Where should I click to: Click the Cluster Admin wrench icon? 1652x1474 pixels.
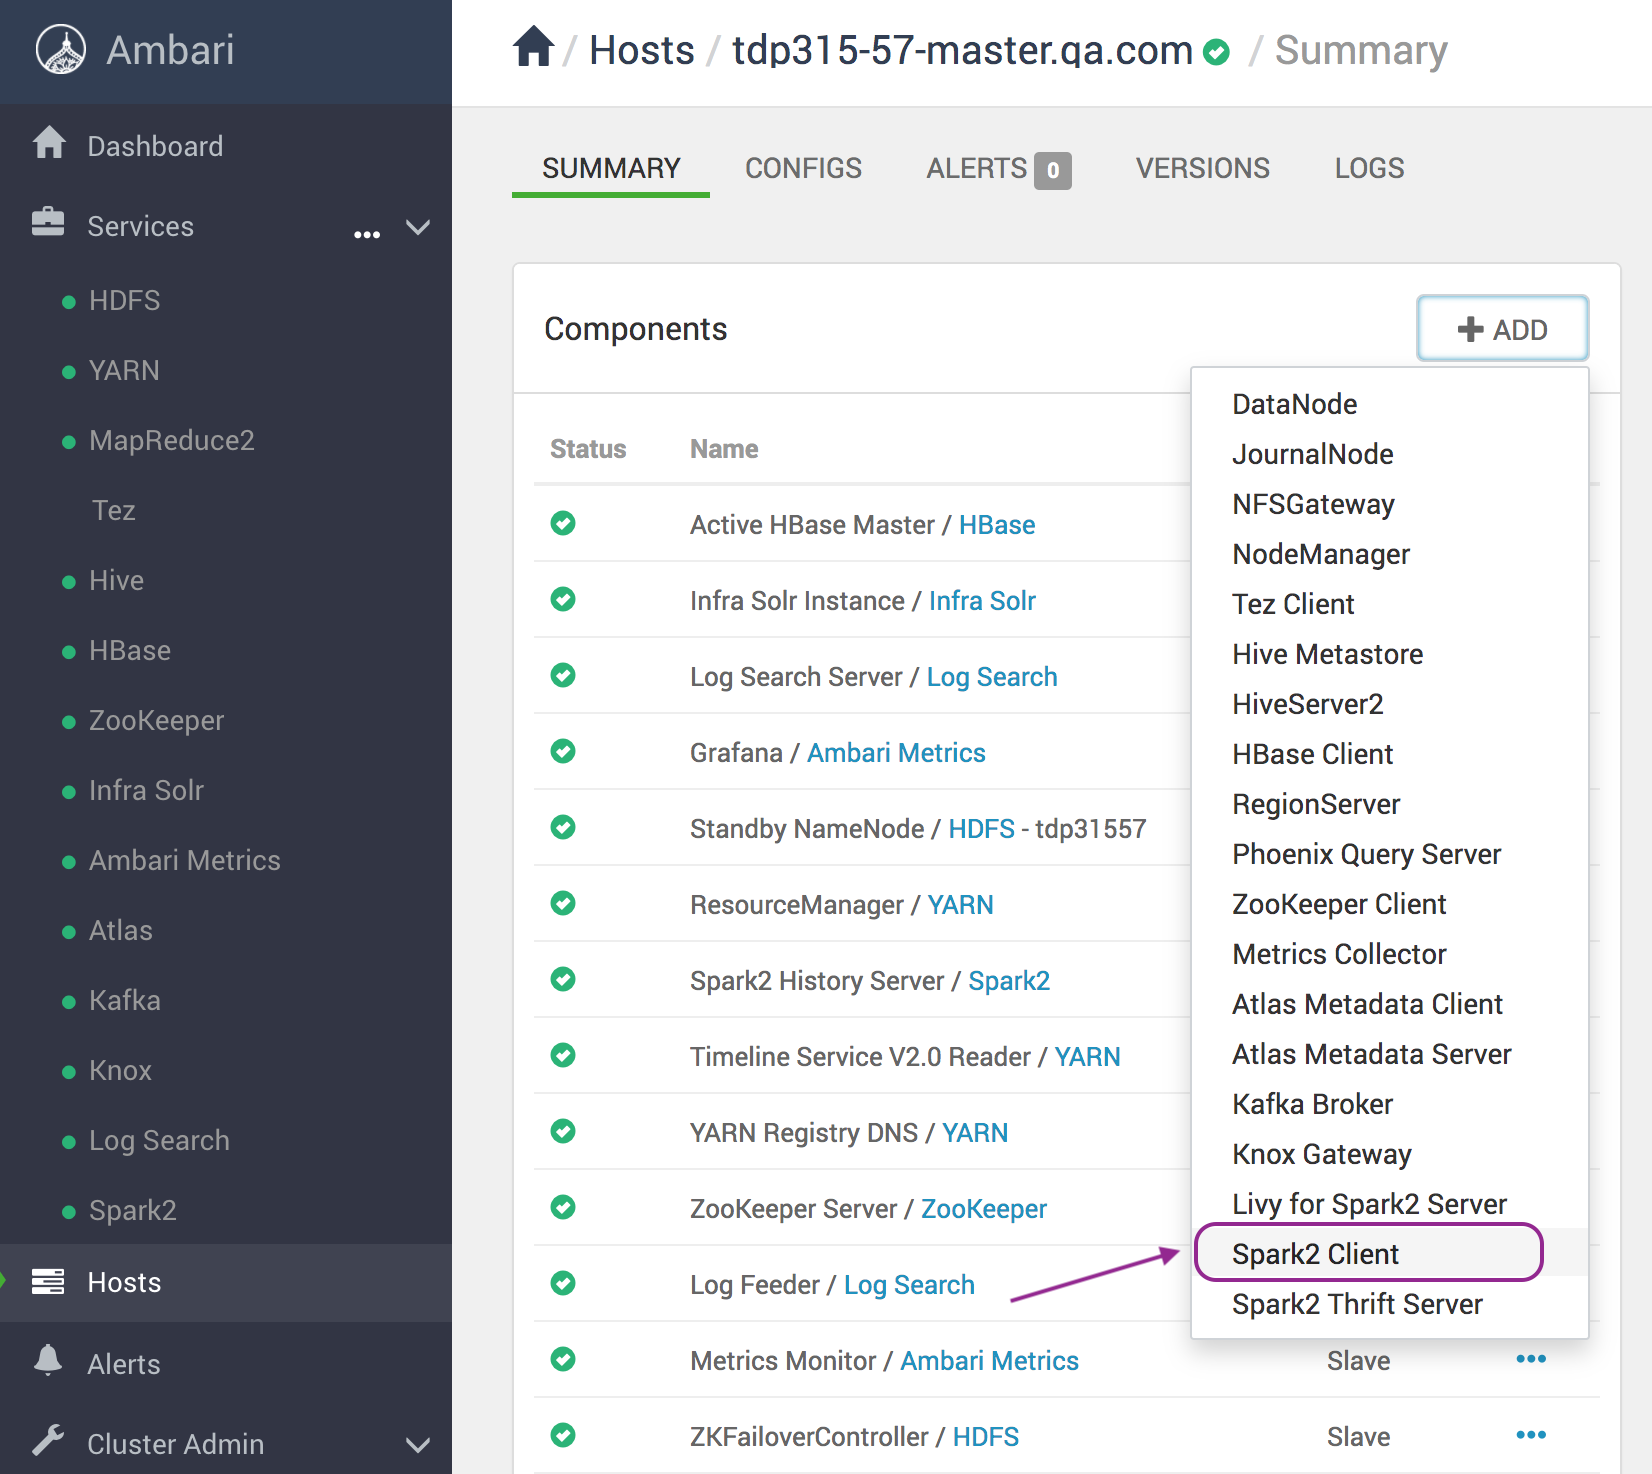(x=48, y=1441)
